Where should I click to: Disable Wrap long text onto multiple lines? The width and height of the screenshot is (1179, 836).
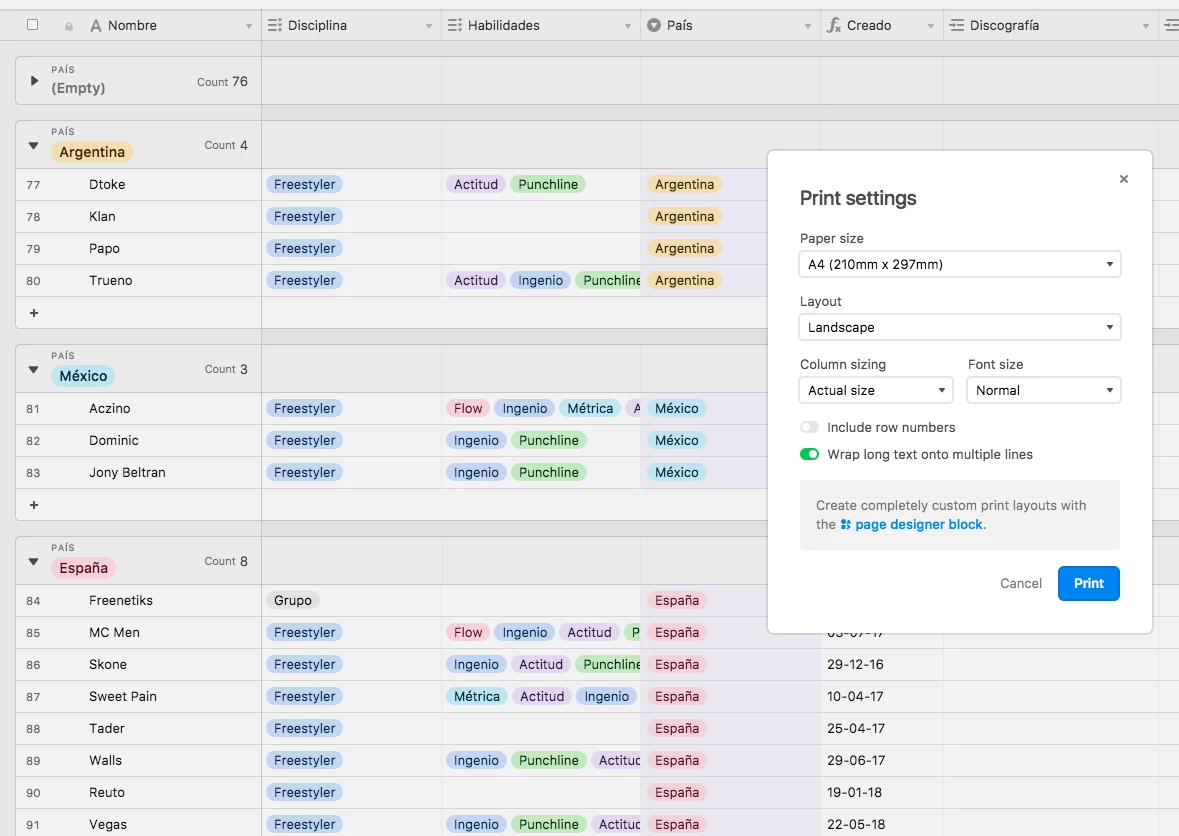pyautogui.click(x=809, y=454)
